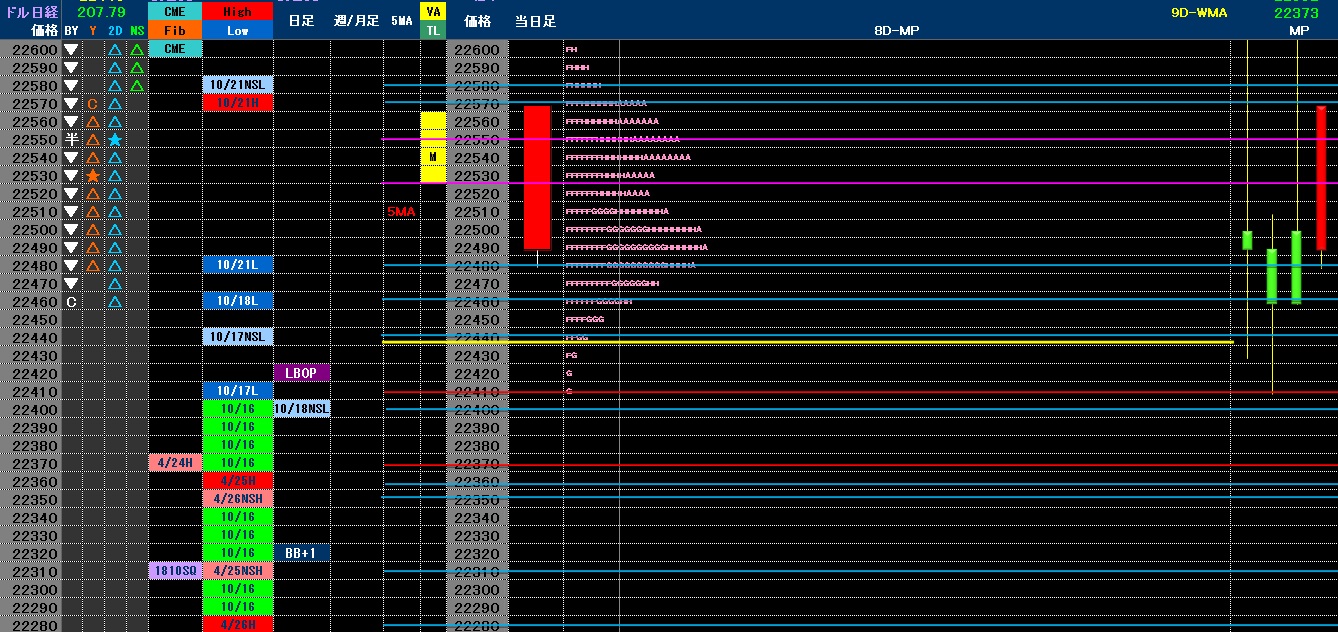Click the green TL header cell

(x=433, y=30)
